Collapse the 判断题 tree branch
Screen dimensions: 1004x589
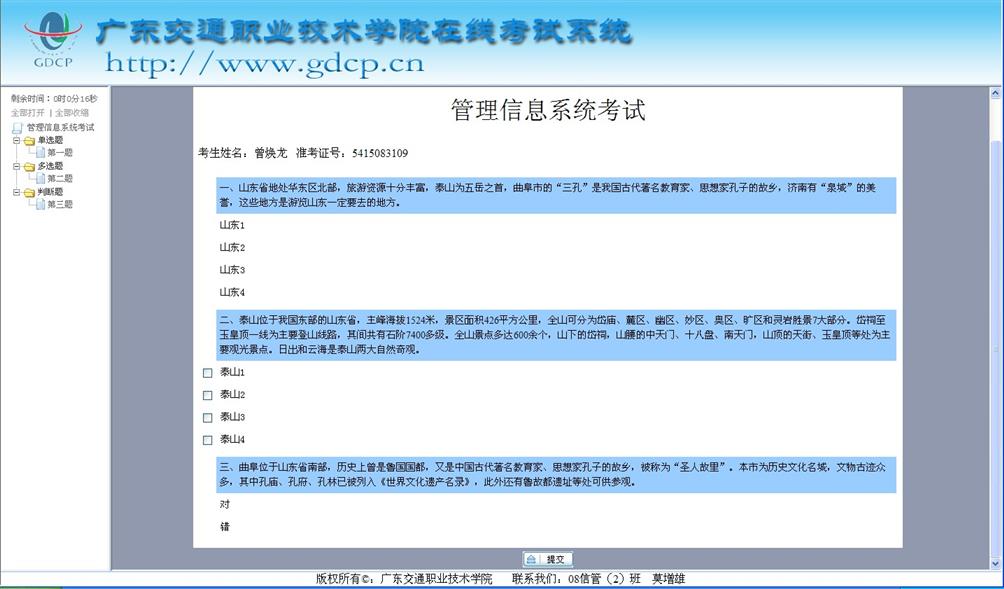(x=17, y=191)
